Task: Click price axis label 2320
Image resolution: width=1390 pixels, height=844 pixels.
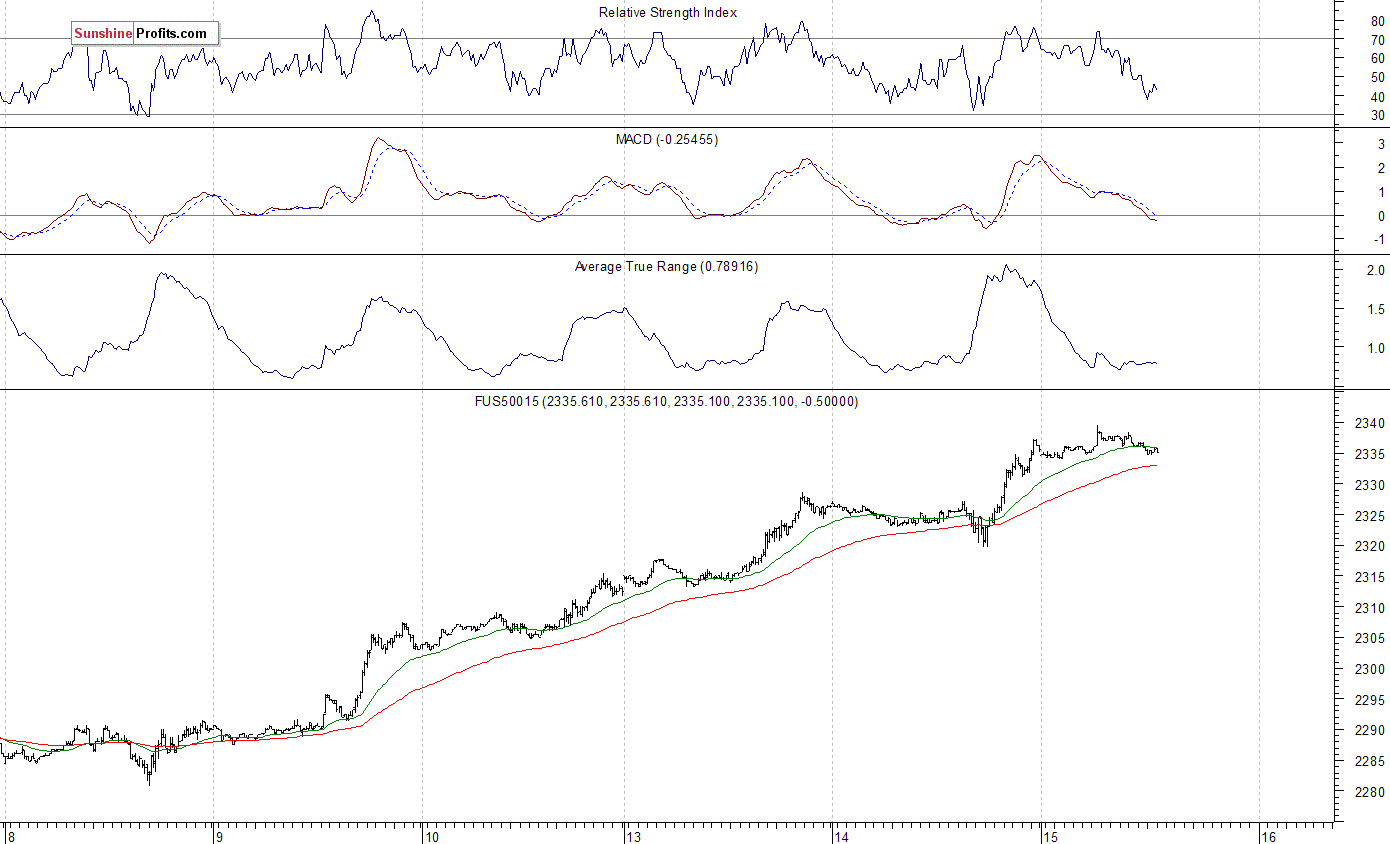Action: pyautogui.click(x=1370, y=547)
